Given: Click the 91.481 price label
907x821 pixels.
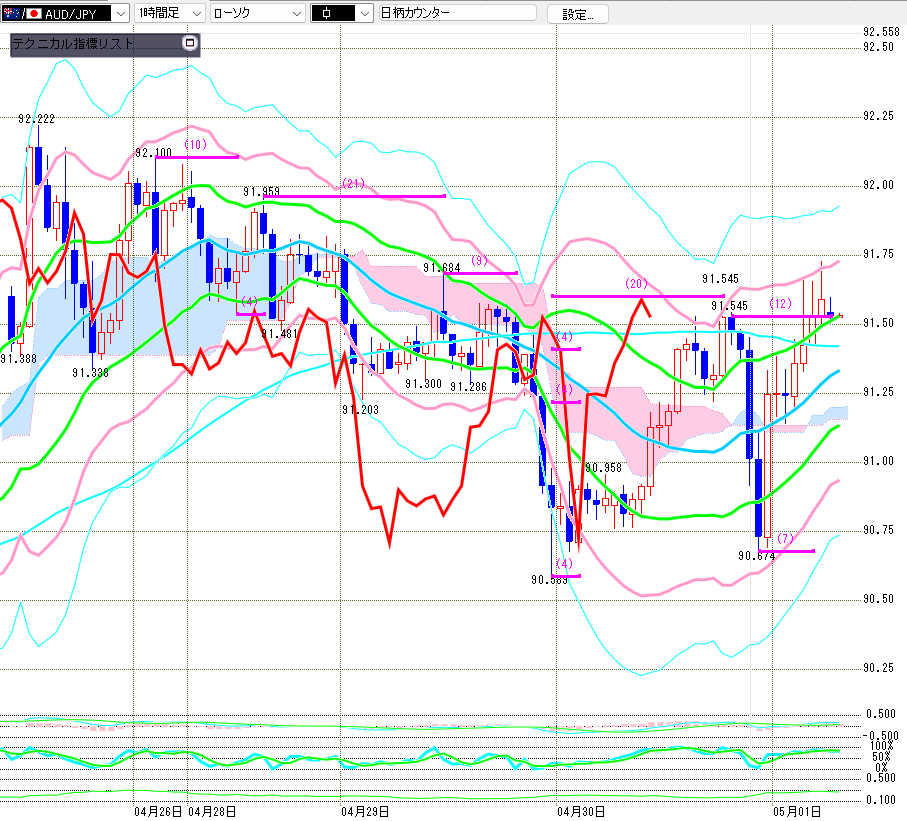Looking at the screenshot, I should point(279,334).
